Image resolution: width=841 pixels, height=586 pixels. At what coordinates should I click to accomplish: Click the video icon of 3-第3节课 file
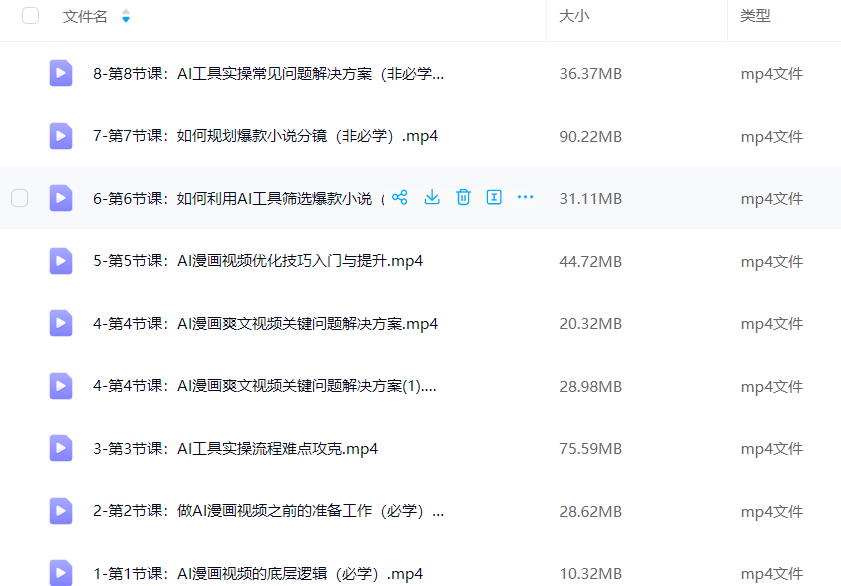61,448
